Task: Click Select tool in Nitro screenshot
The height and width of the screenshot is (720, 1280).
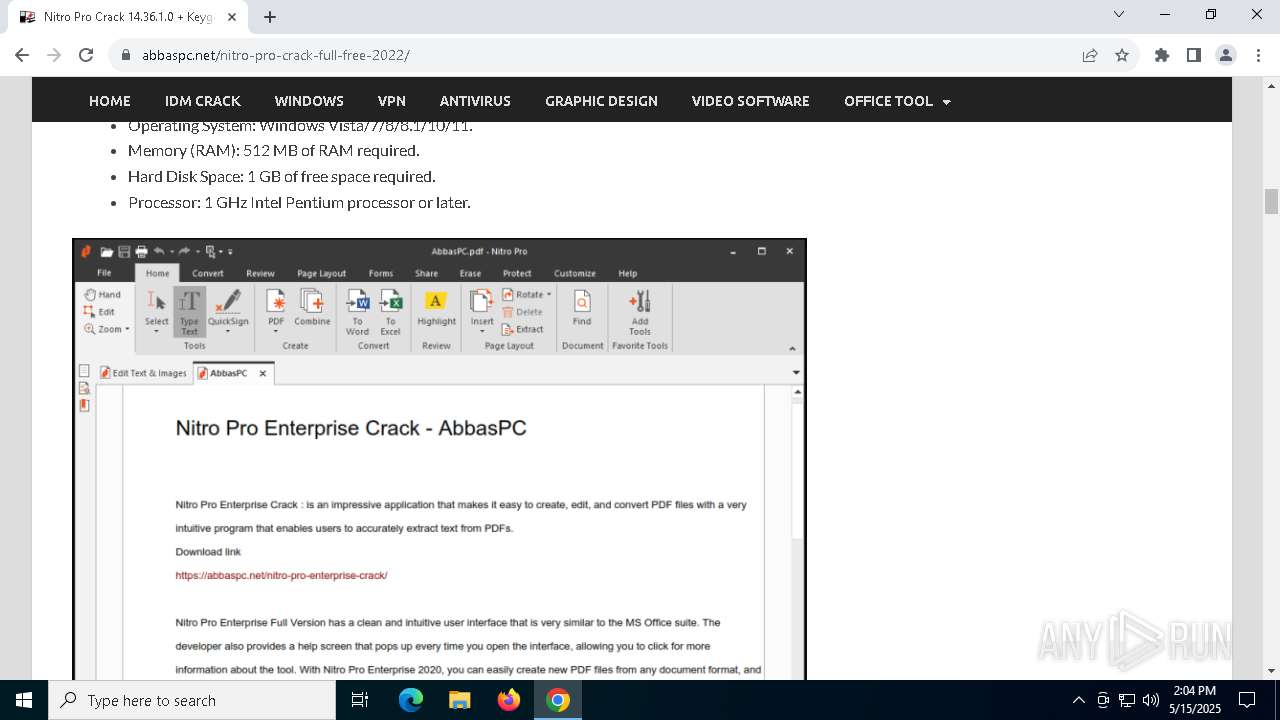Action: (157, 312)
